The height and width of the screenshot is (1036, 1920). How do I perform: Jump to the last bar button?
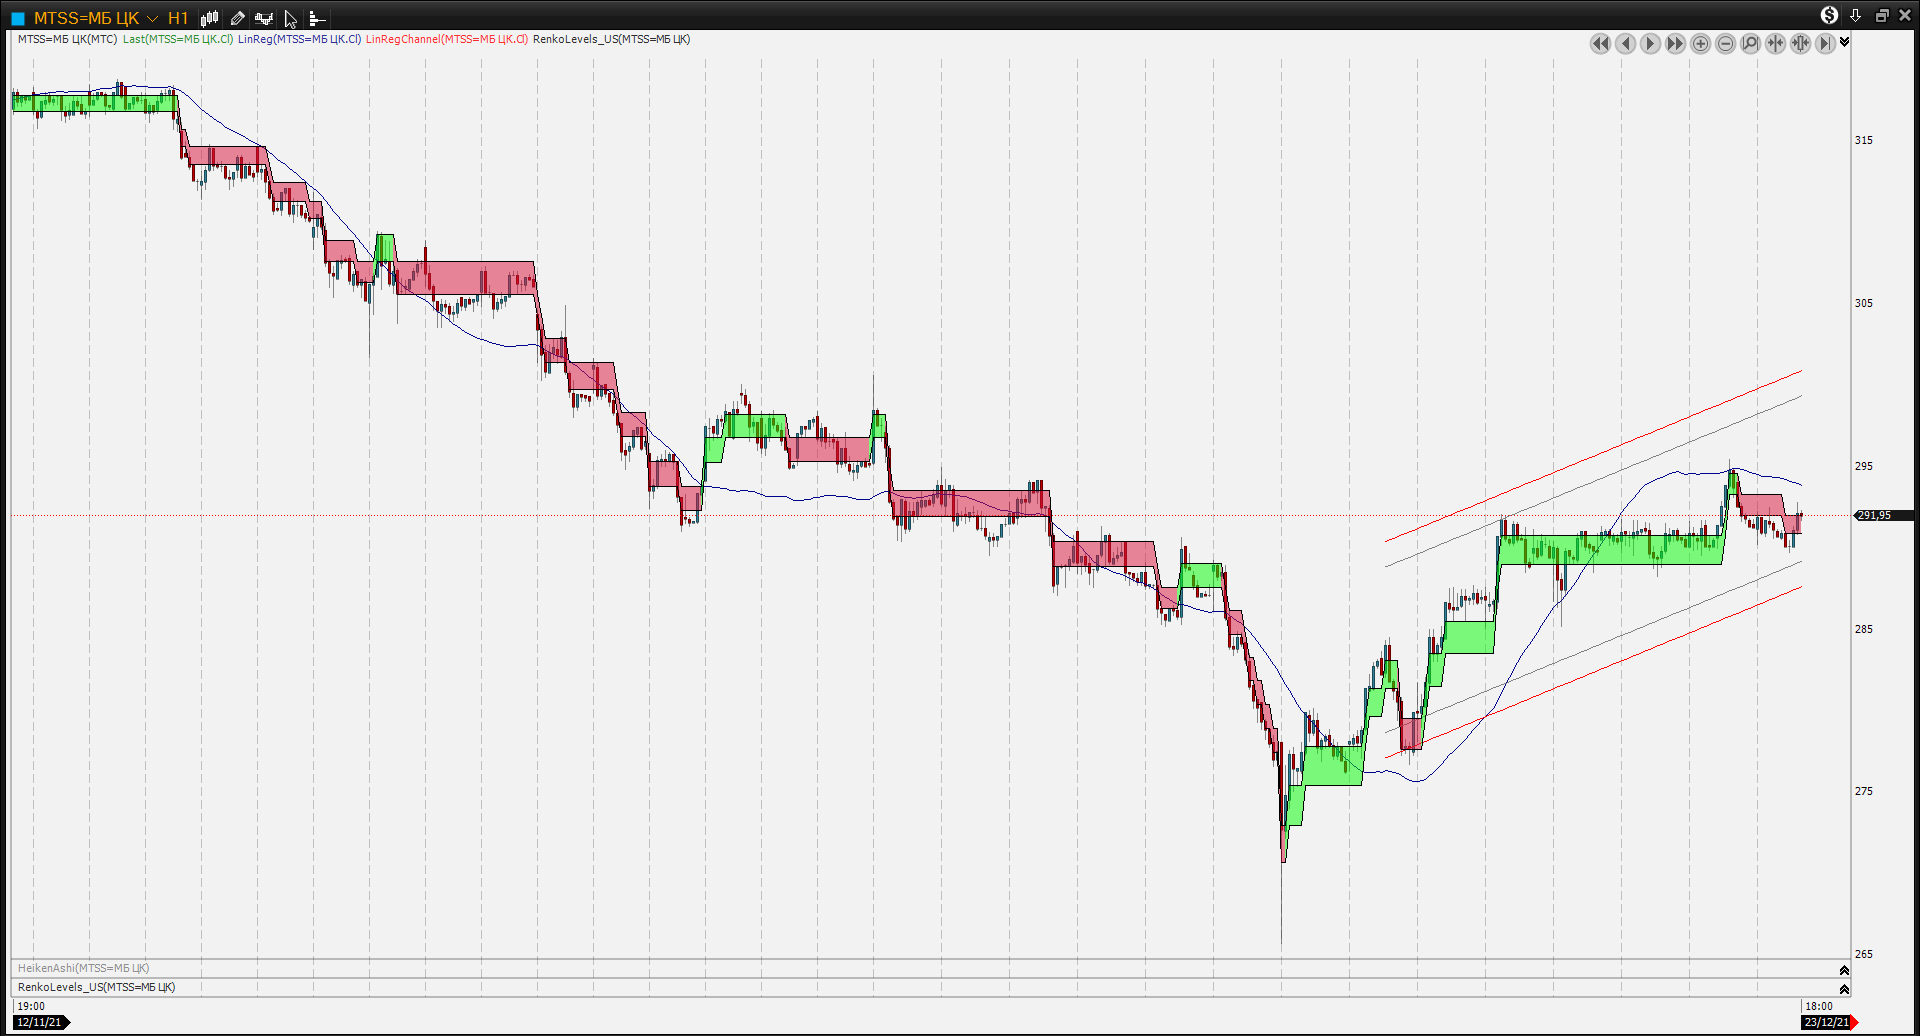(1825, 43)
